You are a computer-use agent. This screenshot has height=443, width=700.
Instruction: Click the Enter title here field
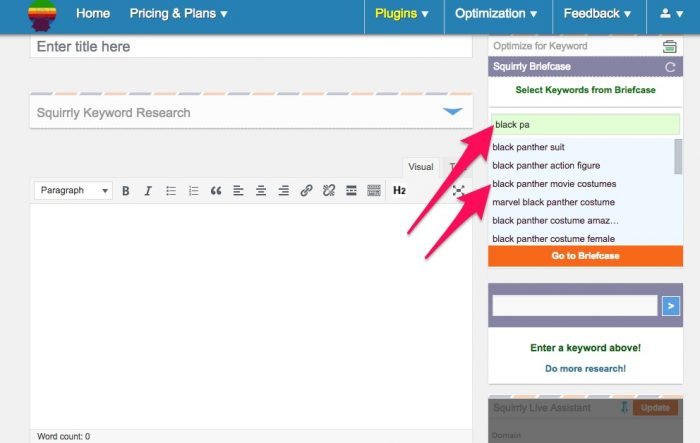pyautogui.click(x=251, y=46)
